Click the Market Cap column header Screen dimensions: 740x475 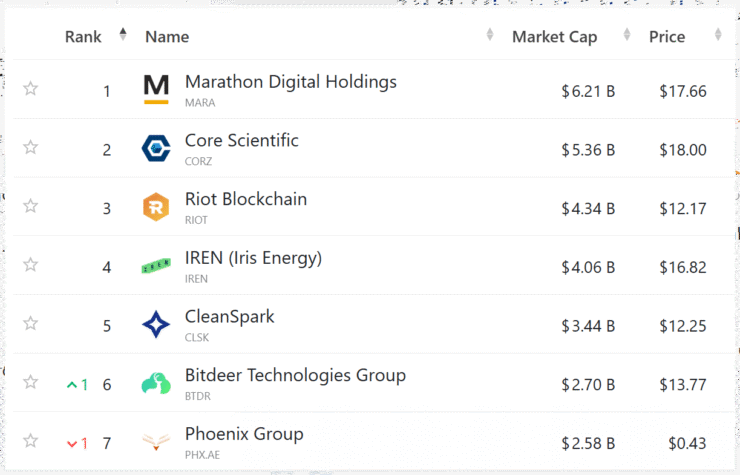(x=555, y=37)
